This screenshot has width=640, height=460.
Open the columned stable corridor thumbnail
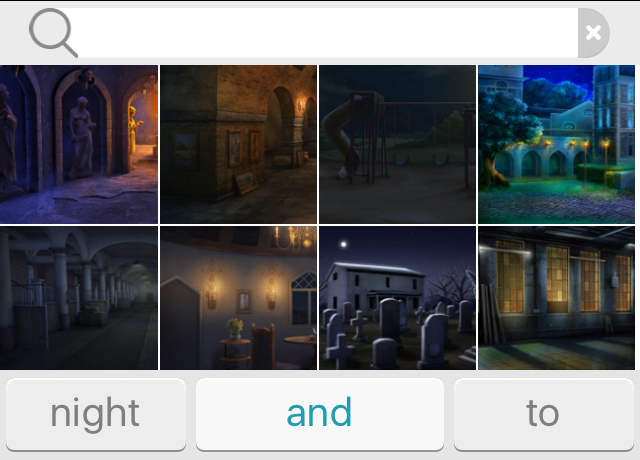point(79,298)
